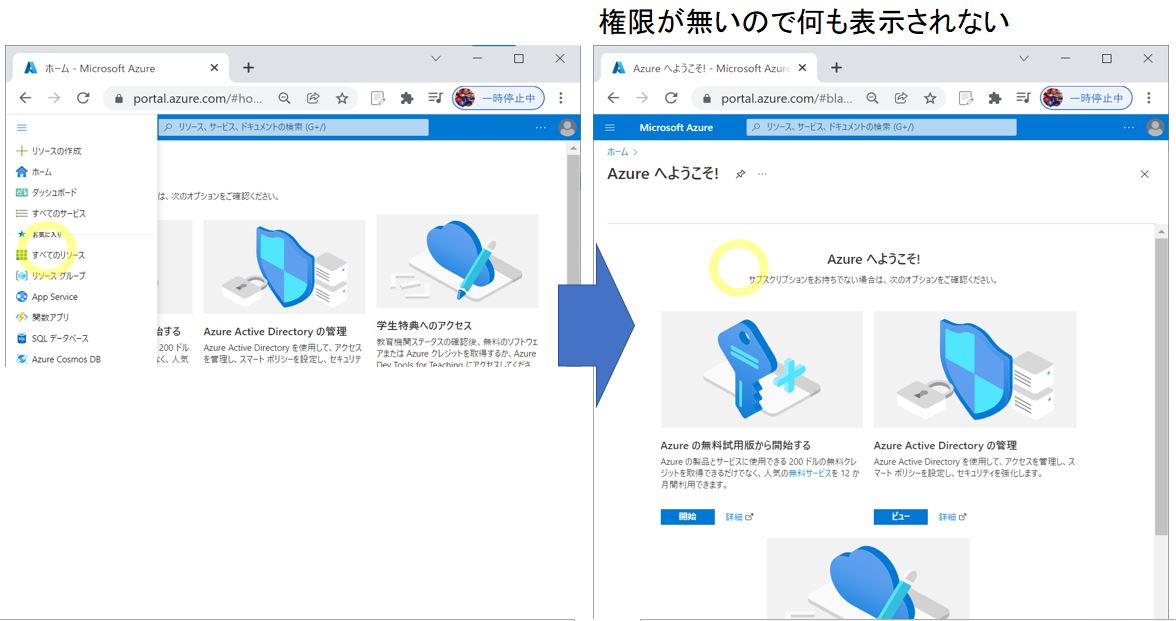
Task: Select SQL データベース in the sidebar
Action: 52,338
